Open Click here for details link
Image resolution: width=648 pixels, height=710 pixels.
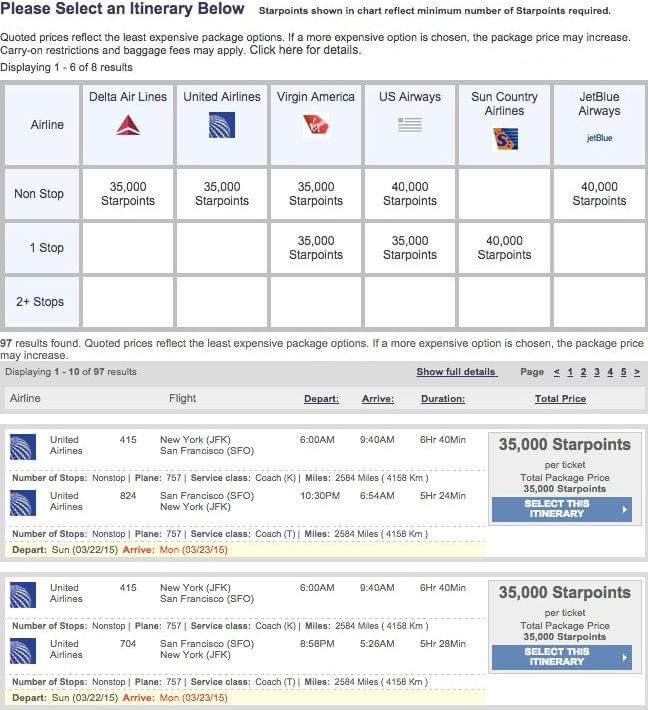point(305,50)
